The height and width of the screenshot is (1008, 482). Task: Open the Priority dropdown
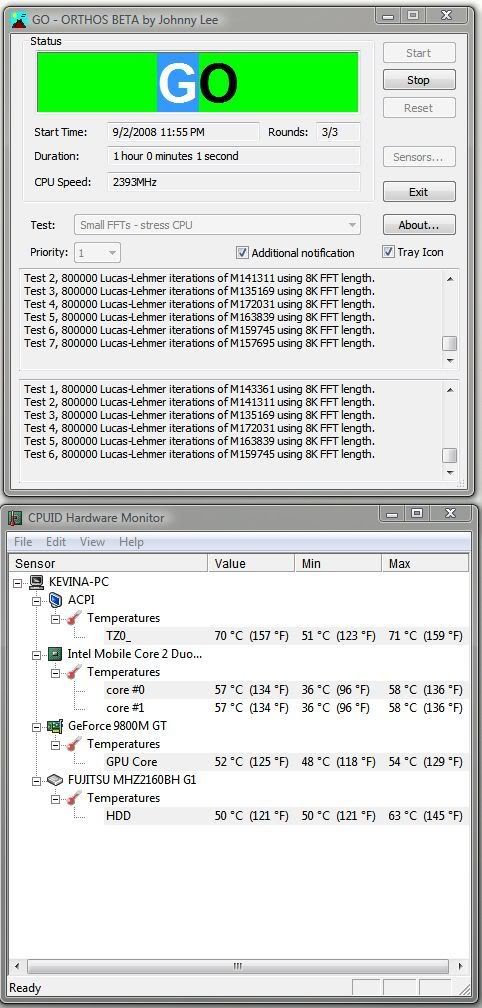point(98,253)
